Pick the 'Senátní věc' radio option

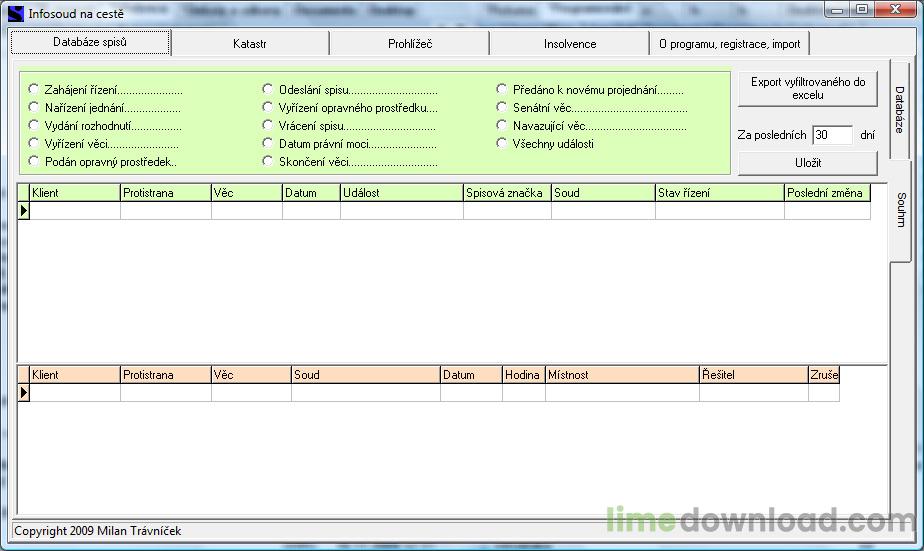point(503,107)
